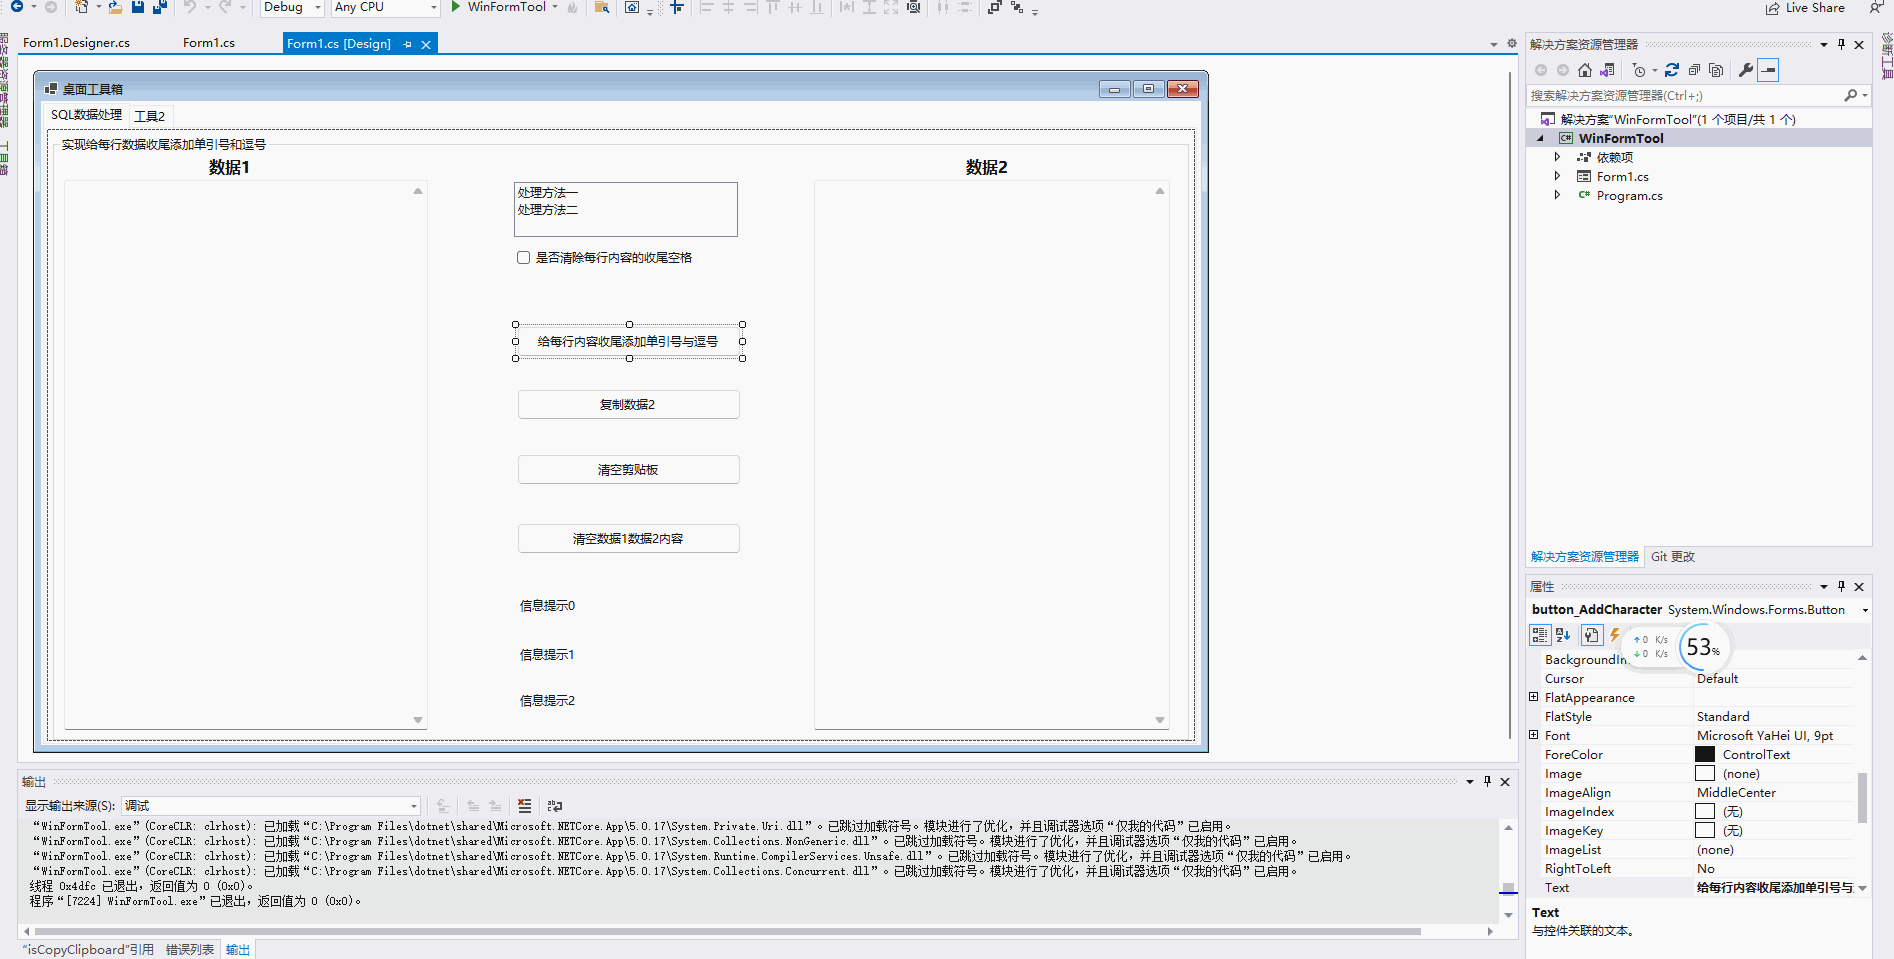Open the button_AddCharacter object selector dropdown
This screenshot has width=1894, height=959.
[x=1864, y=610]
